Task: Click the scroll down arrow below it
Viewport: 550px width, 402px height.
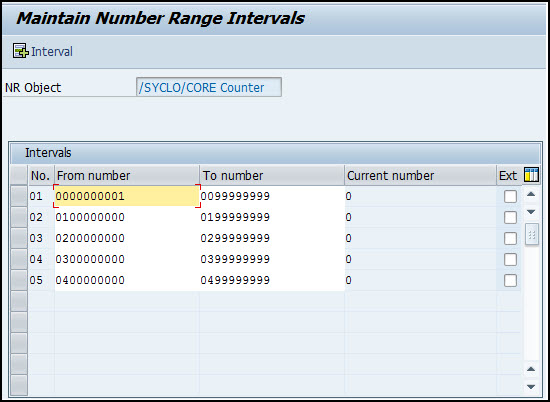Action: pos(531,212)
